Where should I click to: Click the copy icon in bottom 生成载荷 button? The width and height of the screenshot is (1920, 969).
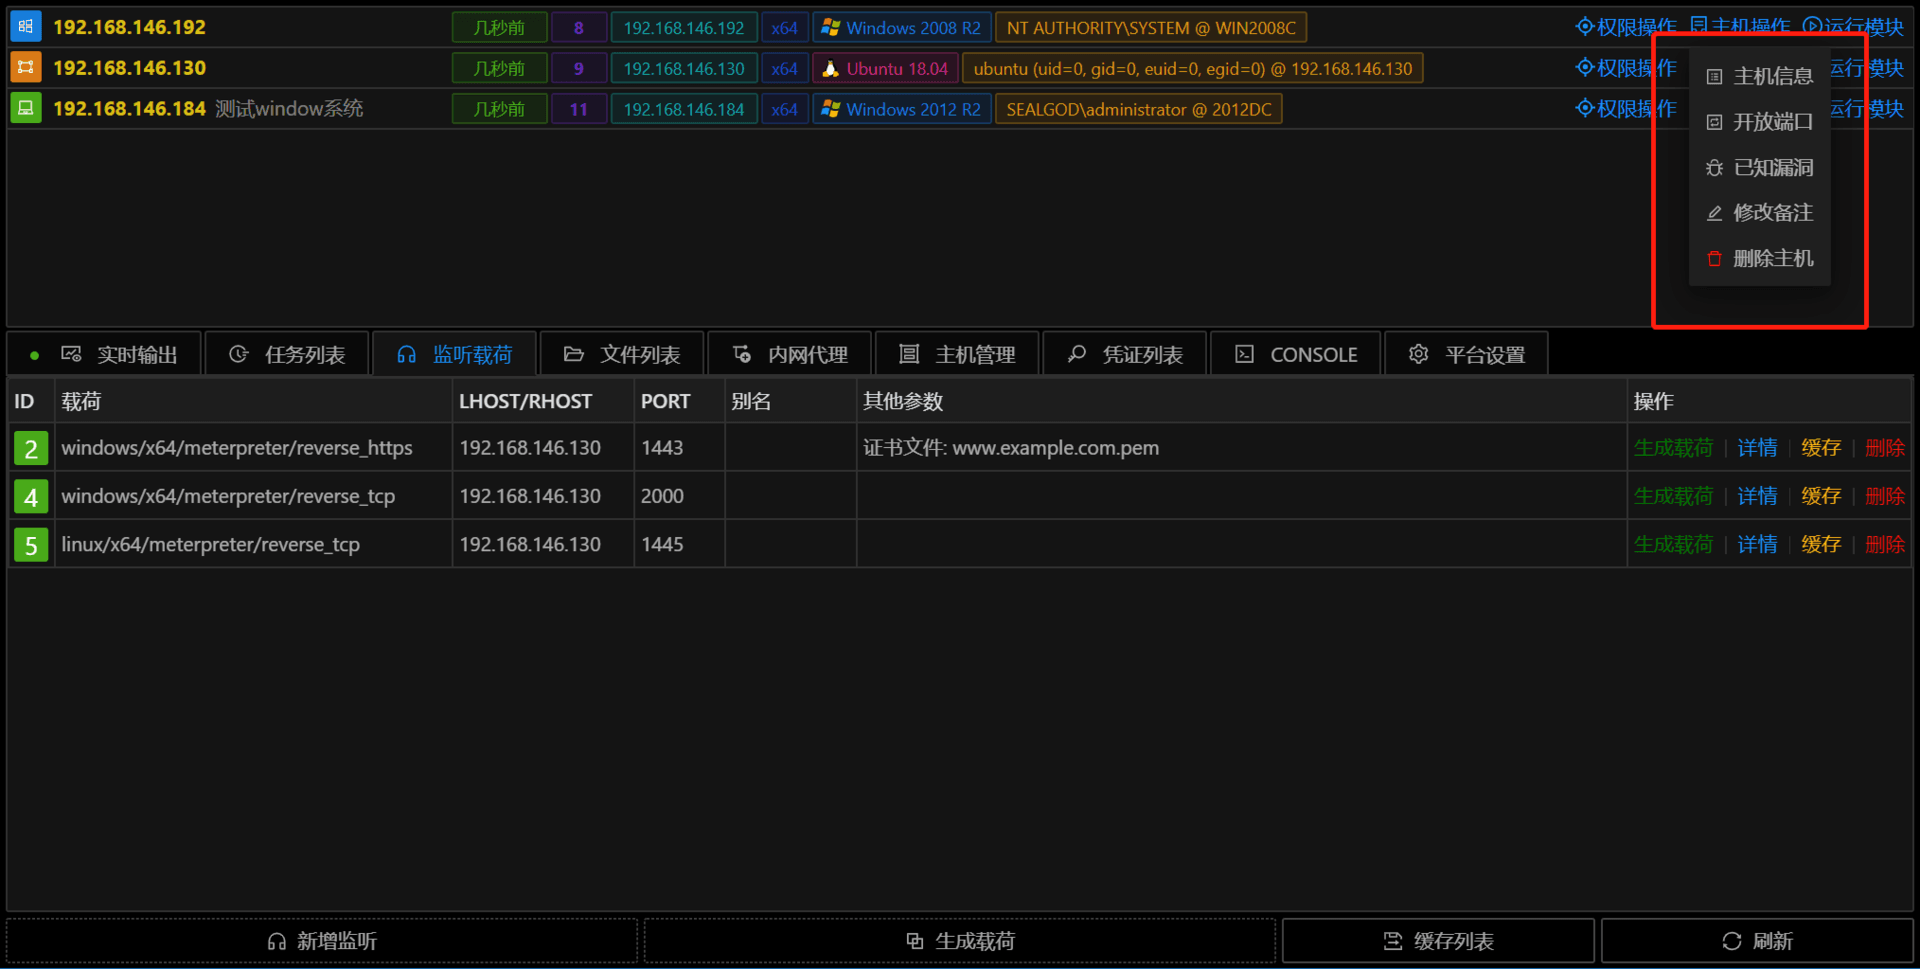[915, 941]
